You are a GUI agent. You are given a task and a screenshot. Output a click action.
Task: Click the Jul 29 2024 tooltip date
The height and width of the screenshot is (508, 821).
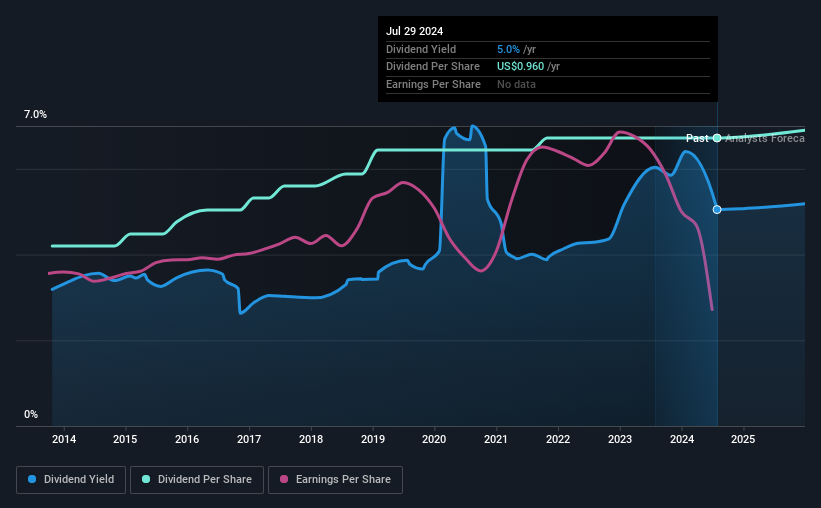(415, 31)
